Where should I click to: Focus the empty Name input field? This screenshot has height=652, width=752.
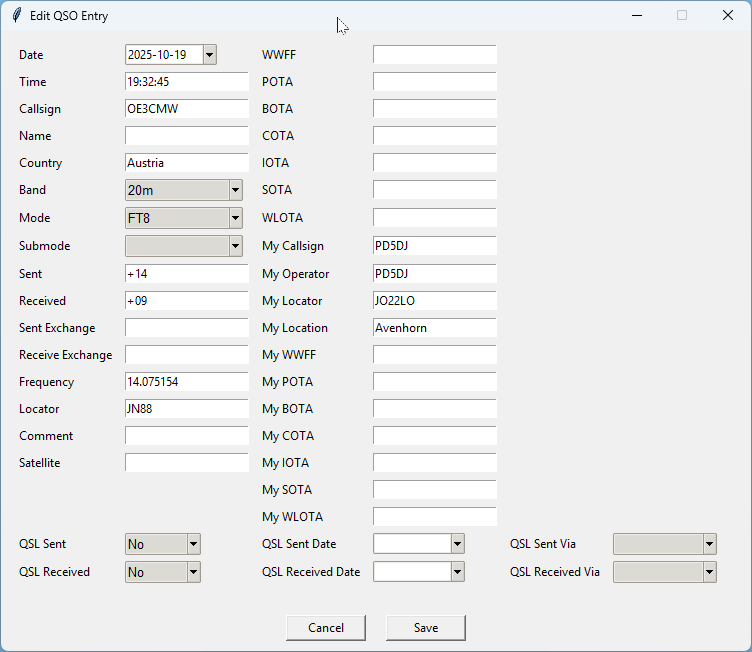click(x=186, y=136)
